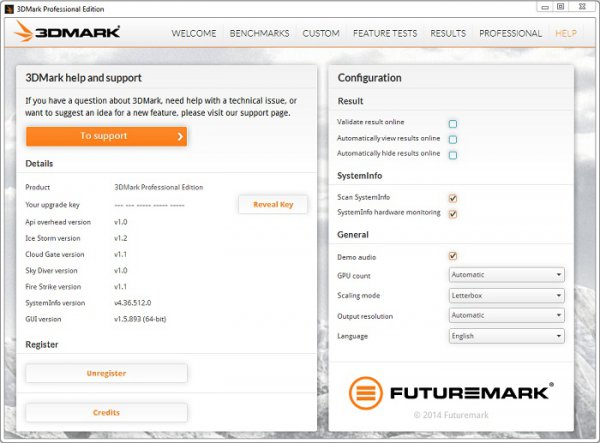The width and height of the screenshot is (600, 443).
Task: Click the Sky Diver version label
Action: coord(51,270)
